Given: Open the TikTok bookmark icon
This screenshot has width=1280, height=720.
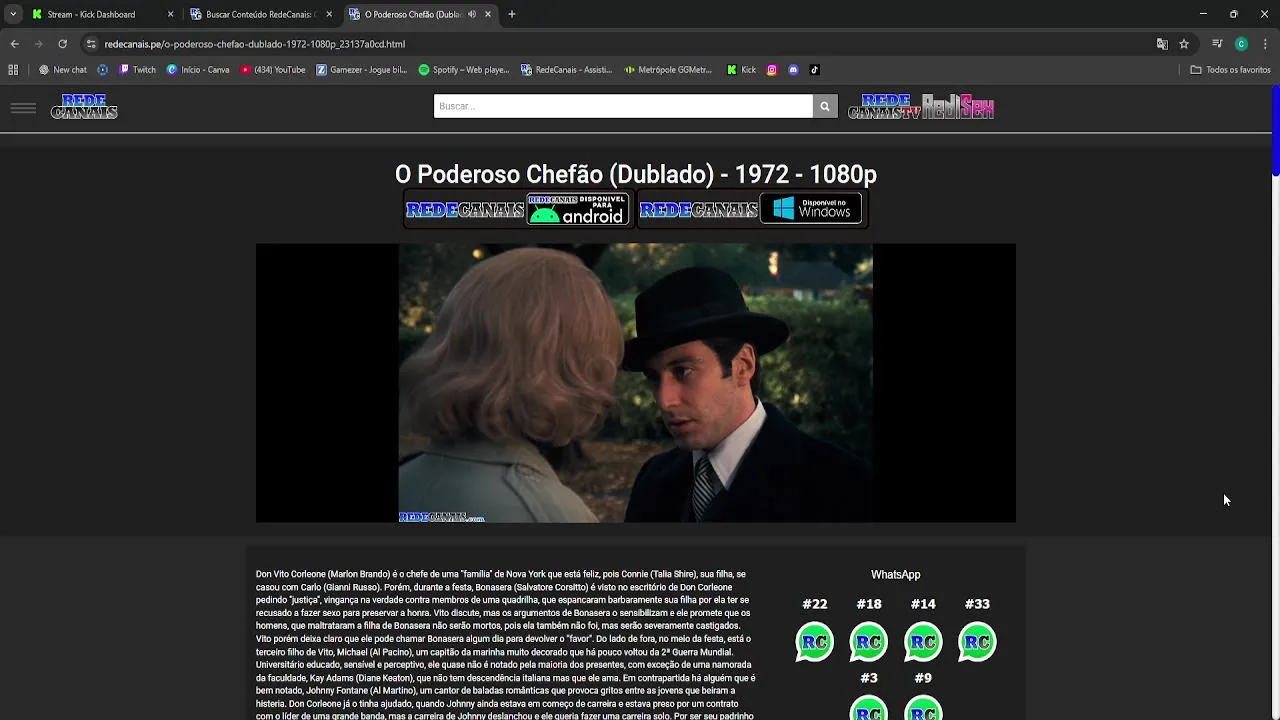Looking at the screenshot, I should pyautogui.click(x=814, y=70).
